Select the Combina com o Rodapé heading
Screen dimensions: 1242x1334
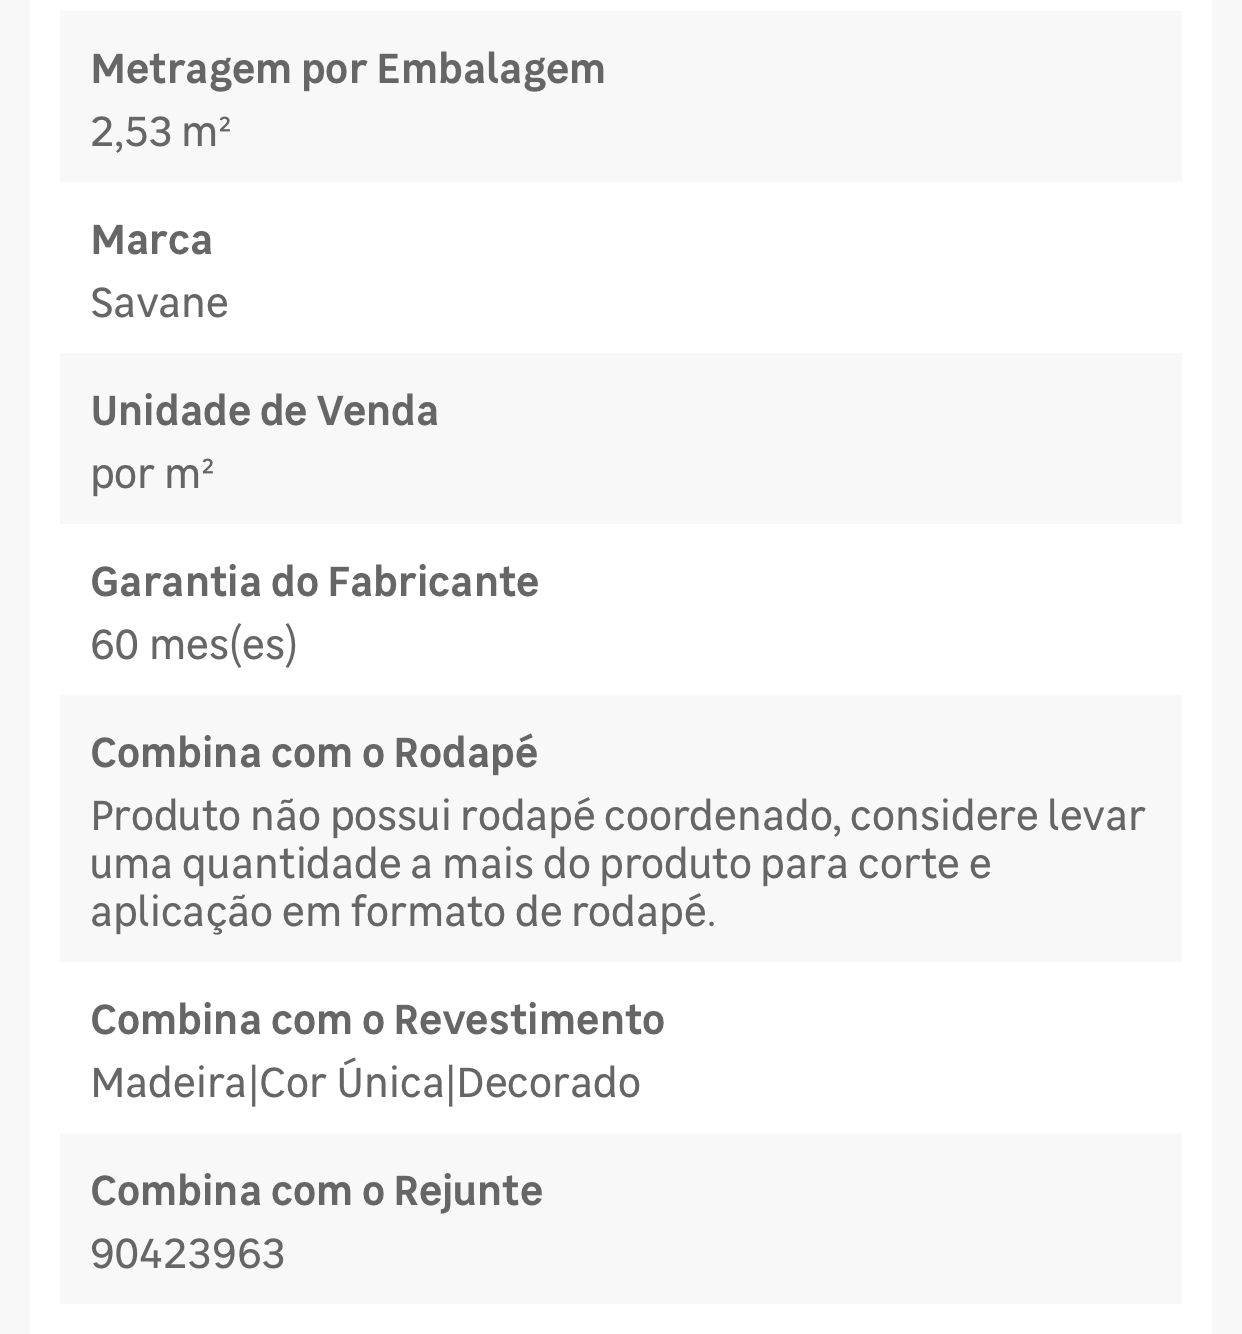pos(314,753)
